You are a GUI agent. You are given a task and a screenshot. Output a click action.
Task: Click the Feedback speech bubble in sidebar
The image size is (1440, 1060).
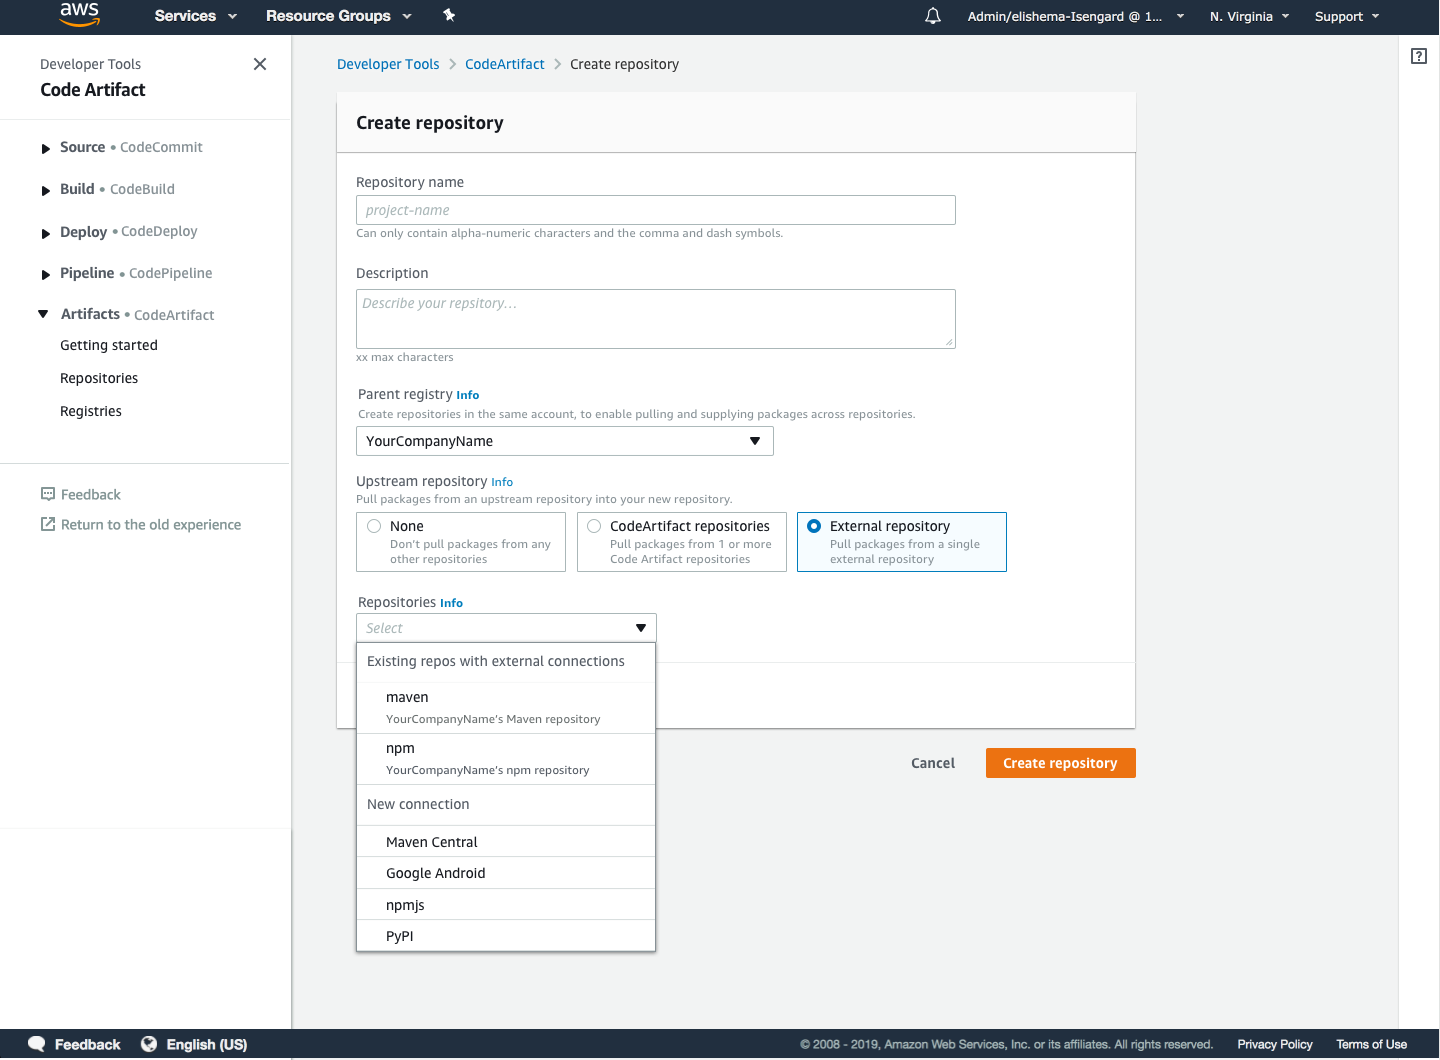[48, 494]
